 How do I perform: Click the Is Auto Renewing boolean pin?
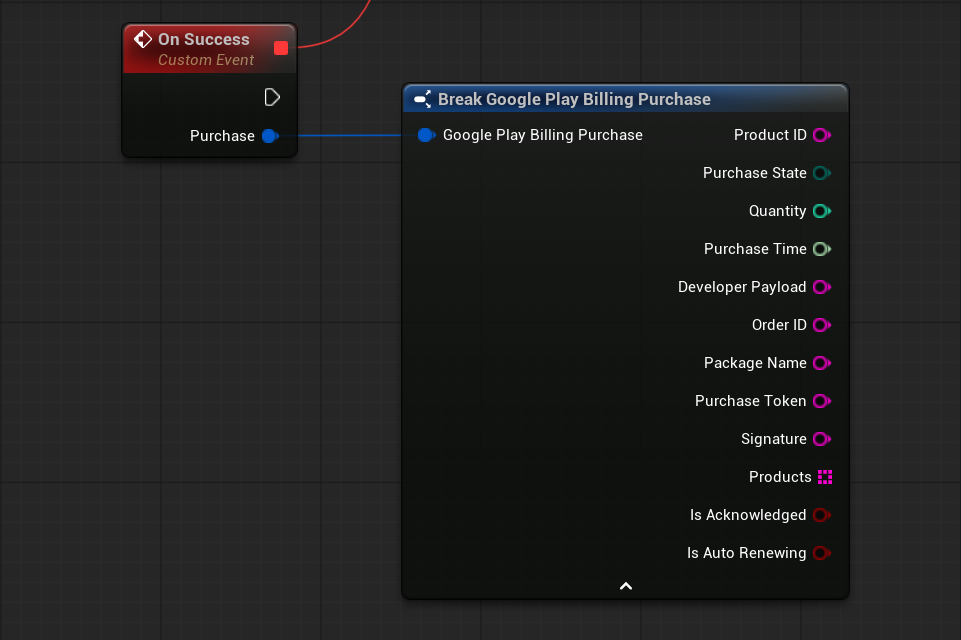coord(822,553)
